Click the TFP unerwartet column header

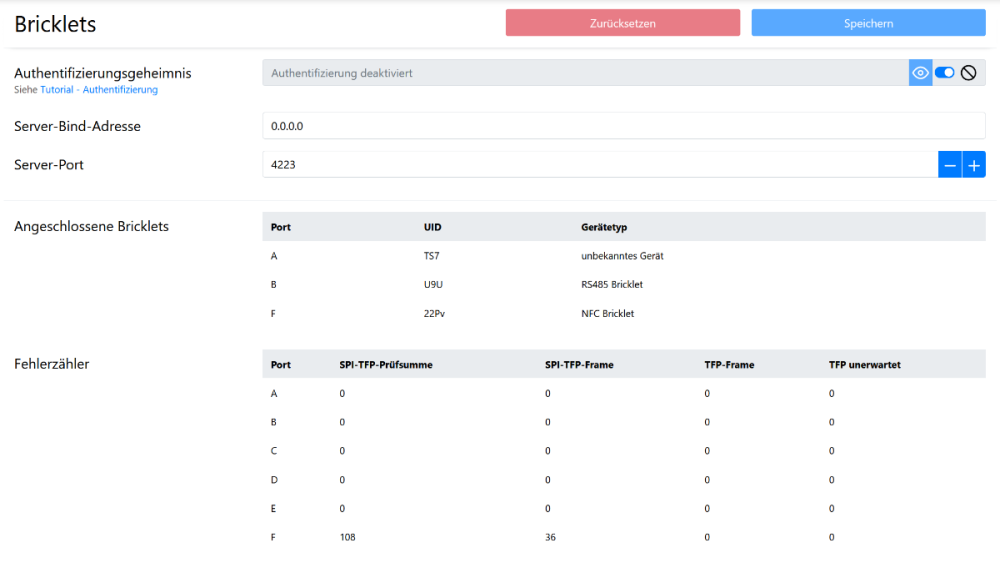864,365
